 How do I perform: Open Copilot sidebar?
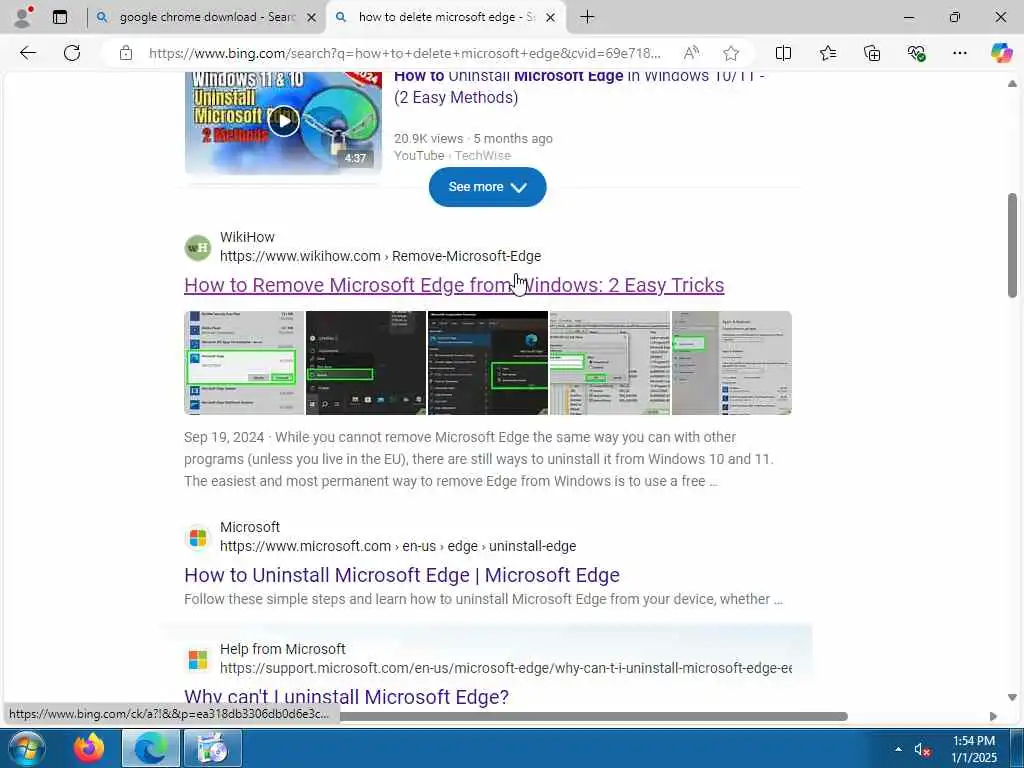(1001, 53)
